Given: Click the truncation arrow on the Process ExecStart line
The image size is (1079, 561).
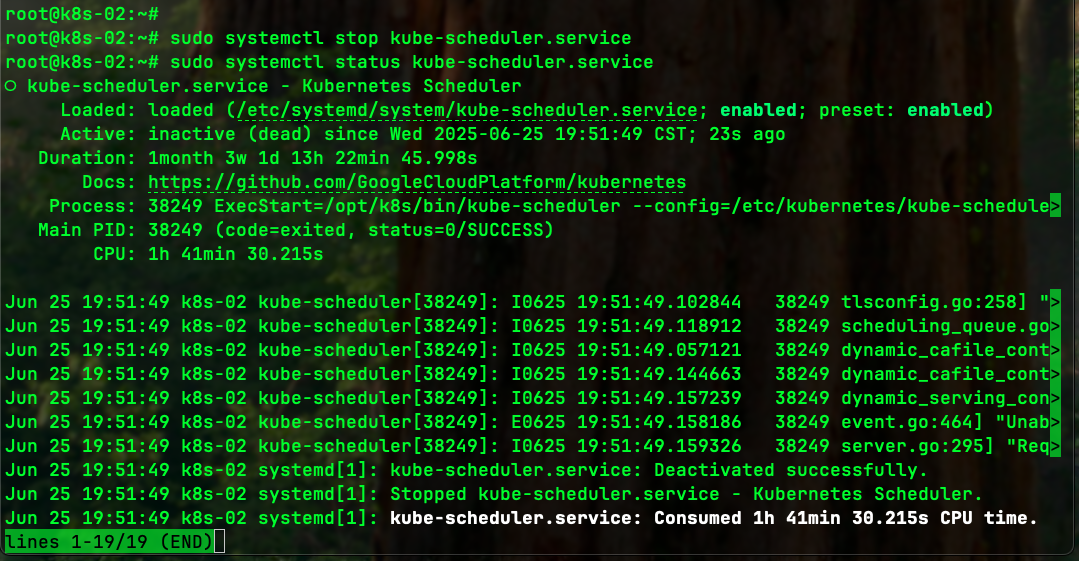Looking at the screenshot, I should coord(1055,206).
